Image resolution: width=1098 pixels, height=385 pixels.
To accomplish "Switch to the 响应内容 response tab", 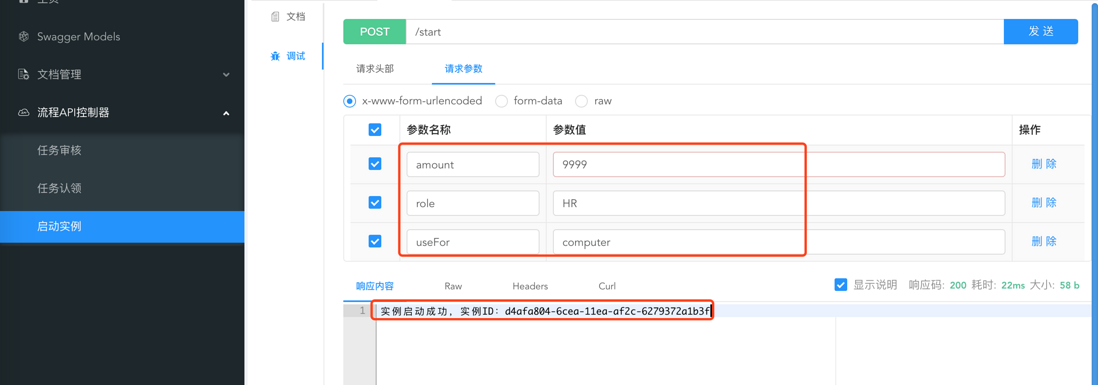I will pos(375,286).
